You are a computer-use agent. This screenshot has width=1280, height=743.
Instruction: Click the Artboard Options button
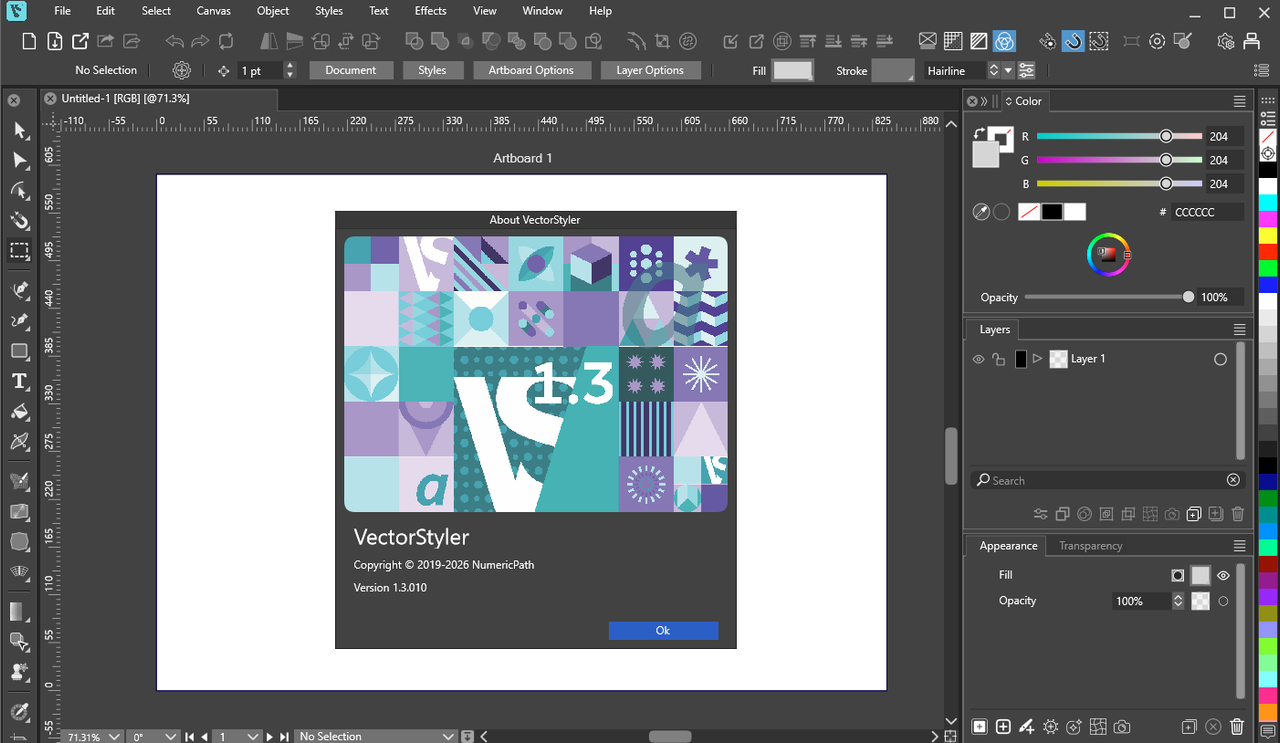tap(530, 71)
